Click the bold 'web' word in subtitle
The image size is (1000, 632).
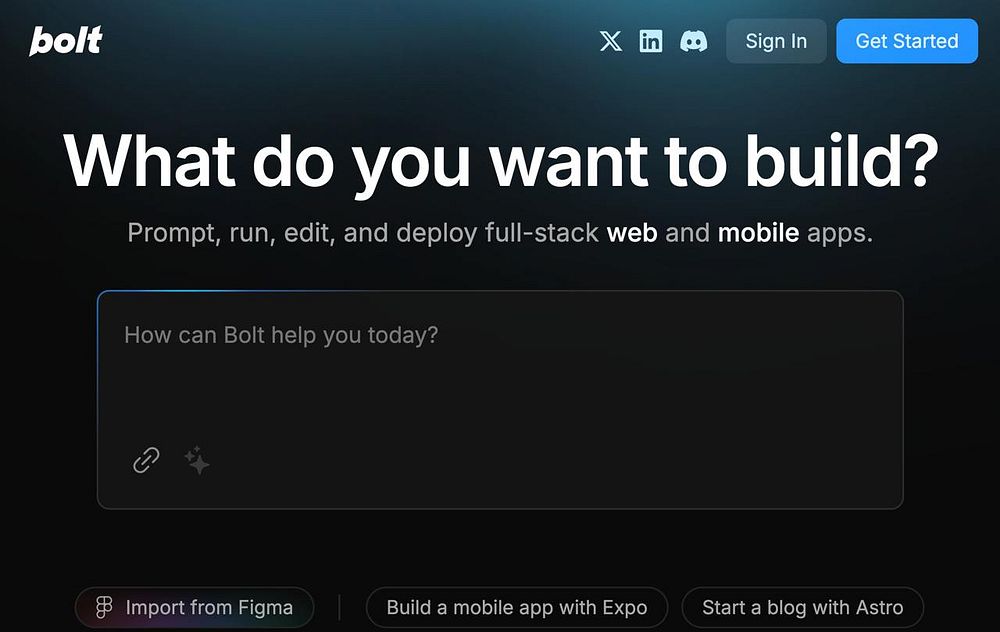click(x=632, y=234)
